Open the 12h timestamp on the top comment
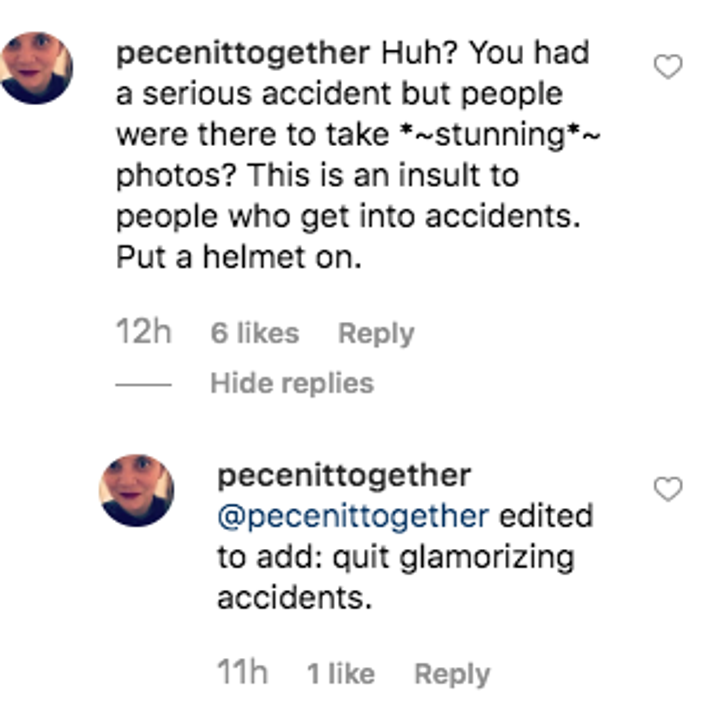Image resolution: width=720 pixels, height=720 pixels. click(x=144, y=334)
